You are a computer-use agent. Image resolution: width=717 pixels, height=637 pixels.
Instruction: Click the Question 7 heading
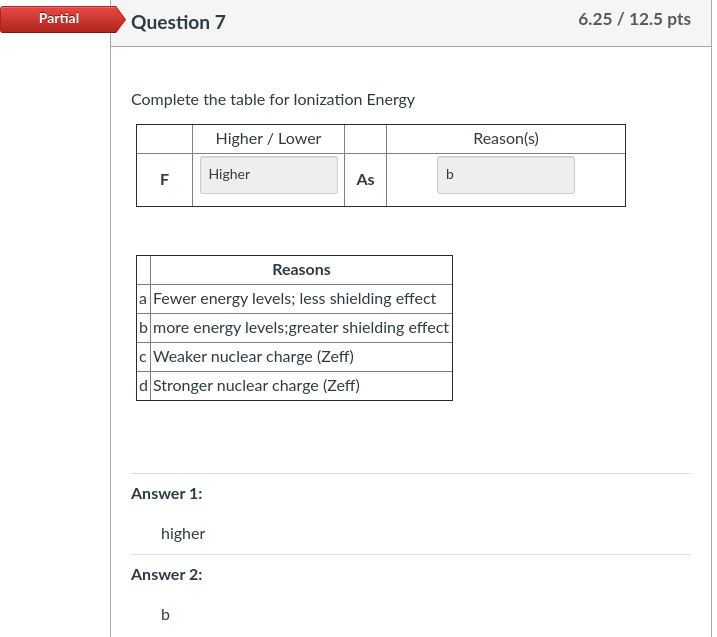coord(171,22)
